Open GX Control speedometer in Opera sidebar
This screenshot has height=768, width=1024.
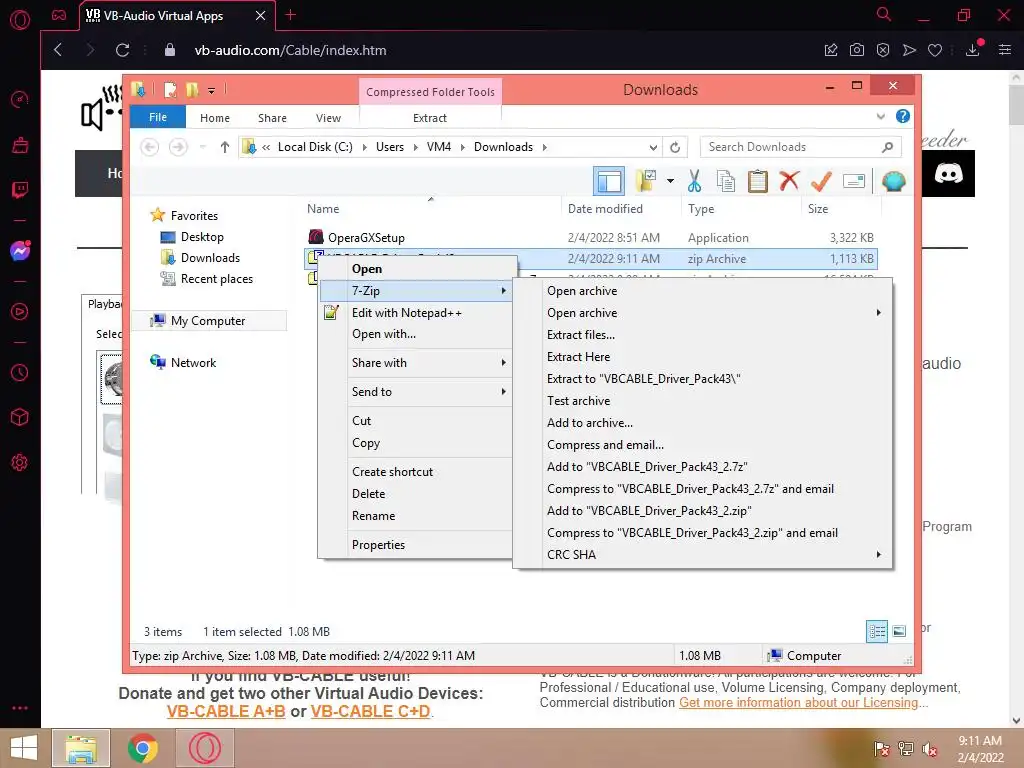20,99
